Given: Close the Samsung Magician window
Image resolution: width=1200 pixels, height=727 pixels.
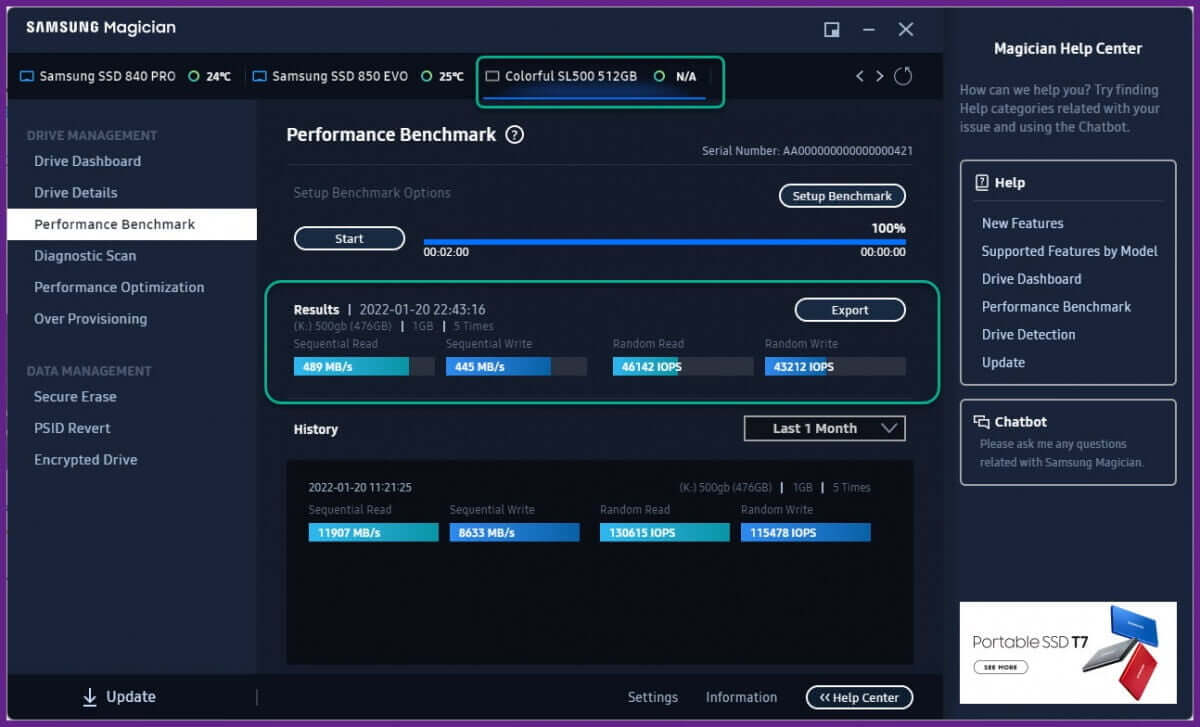Looking at the screenshot, I should (x=906, y=29).
